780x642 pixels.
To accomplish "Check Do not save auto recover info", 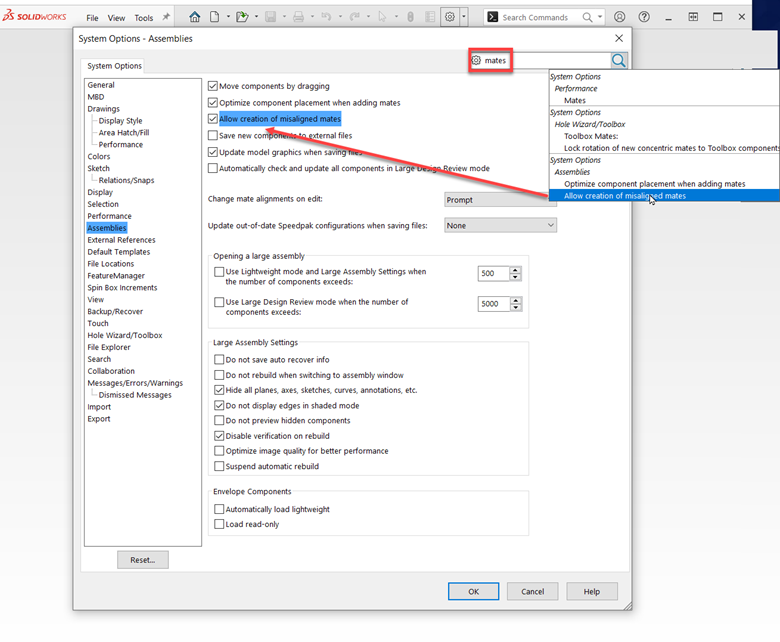I will [x=219, y=360].
